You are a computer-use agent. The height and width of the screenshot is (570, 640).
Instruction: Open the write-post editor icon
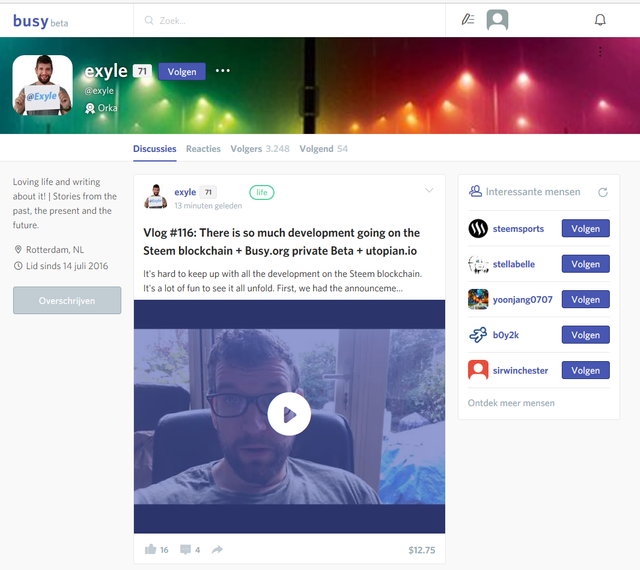point(468,20)
